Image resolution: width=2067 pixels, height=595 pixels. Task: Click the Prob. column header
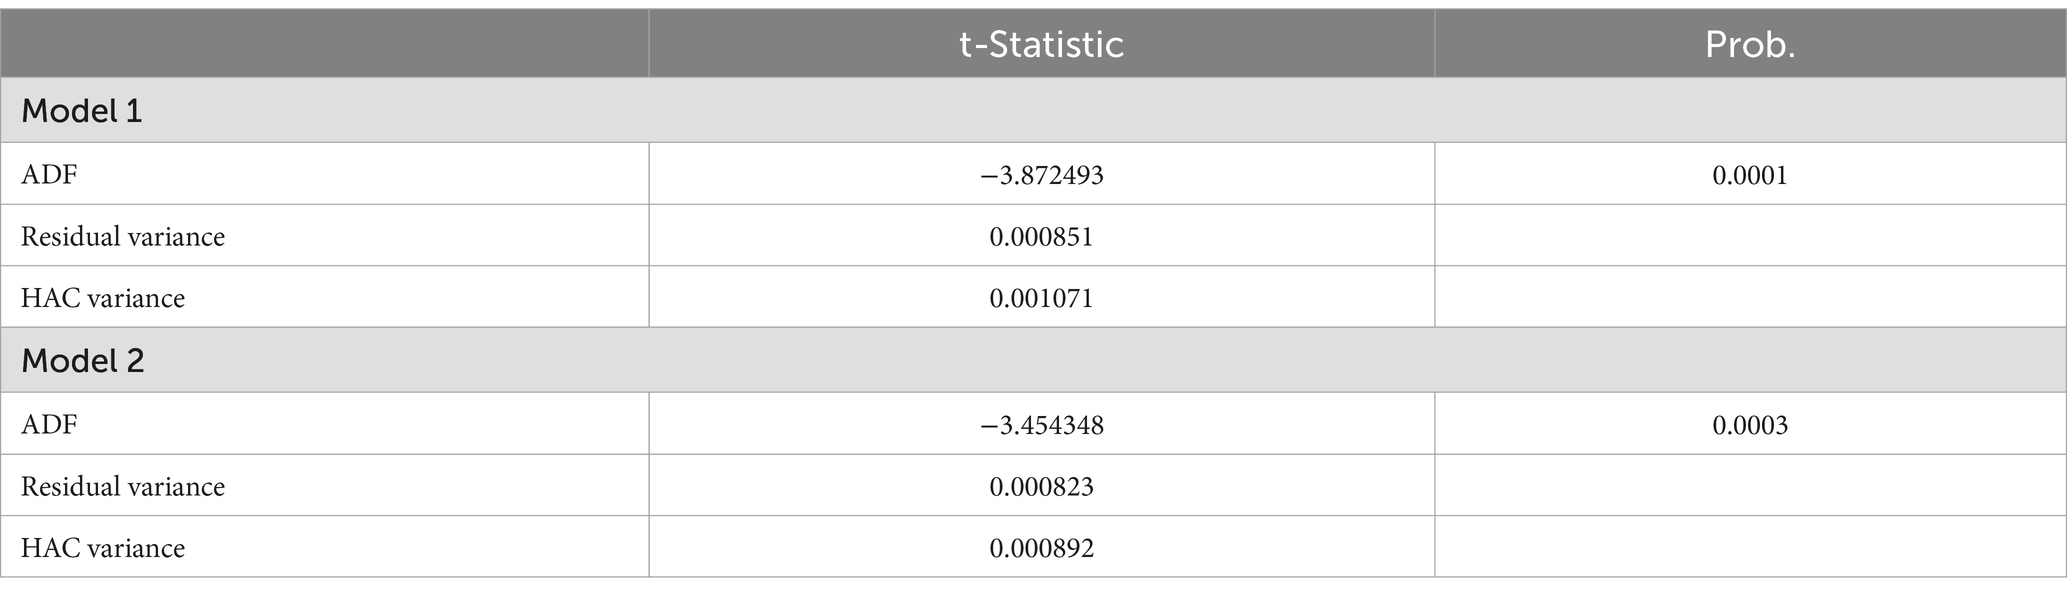point(1750,45)
